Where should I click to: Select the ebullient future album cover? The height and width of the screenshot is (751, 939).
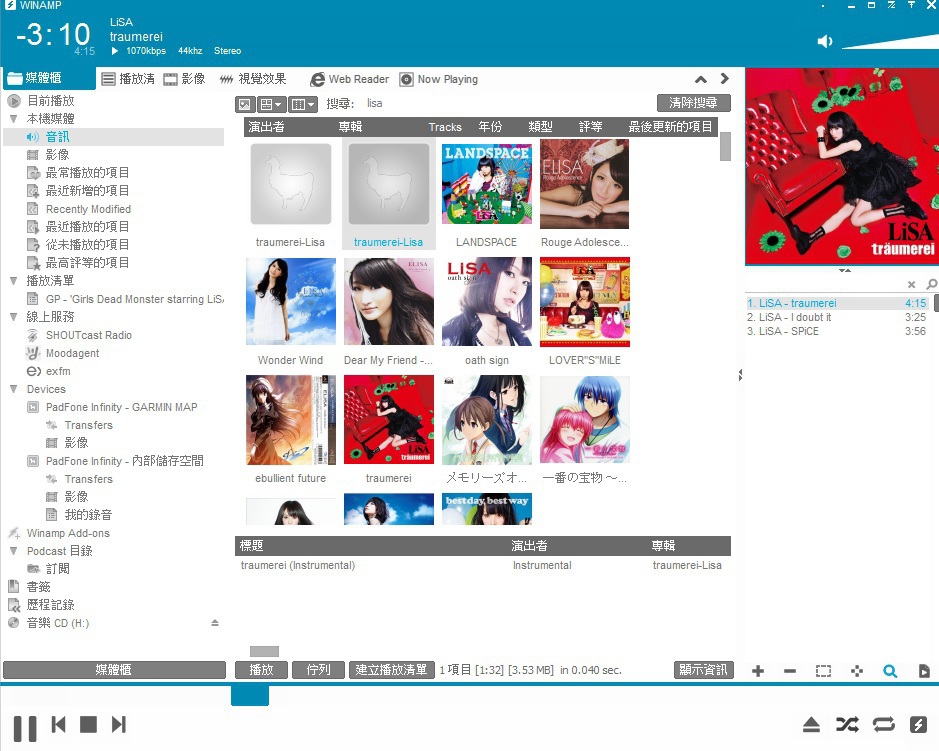pyautogui.click(x=290, y=420)
